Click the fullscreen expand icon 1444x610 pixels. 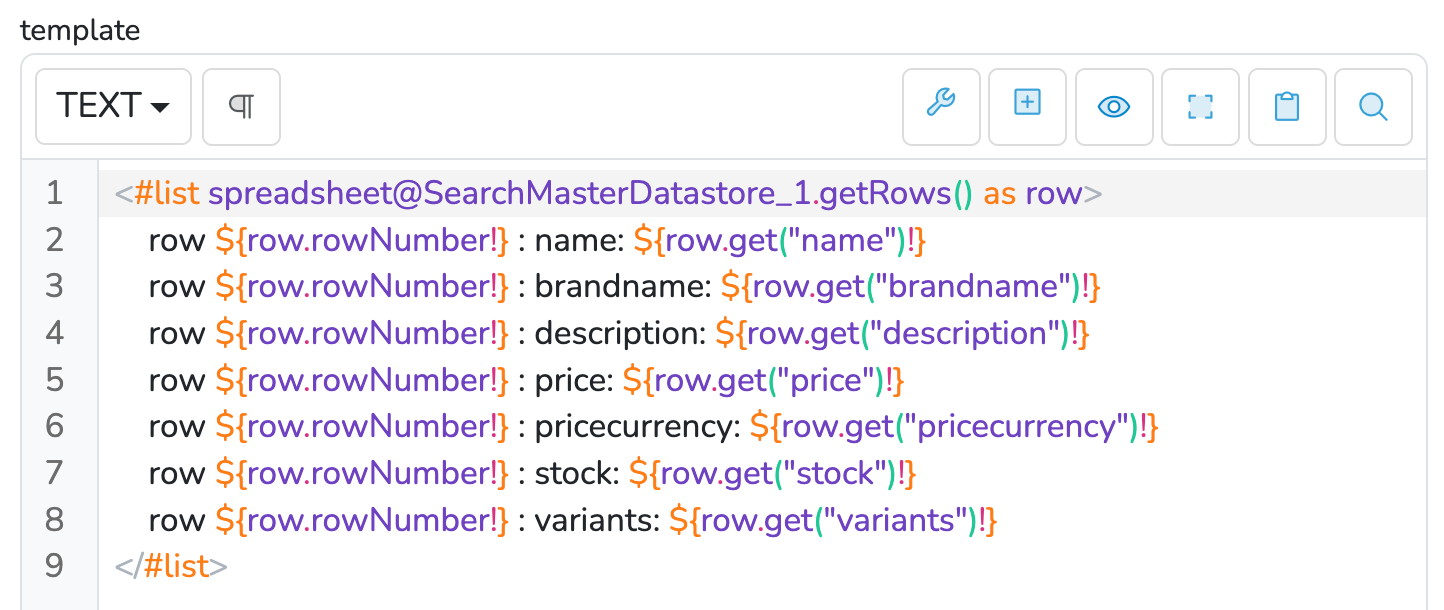click(1200, 106)
